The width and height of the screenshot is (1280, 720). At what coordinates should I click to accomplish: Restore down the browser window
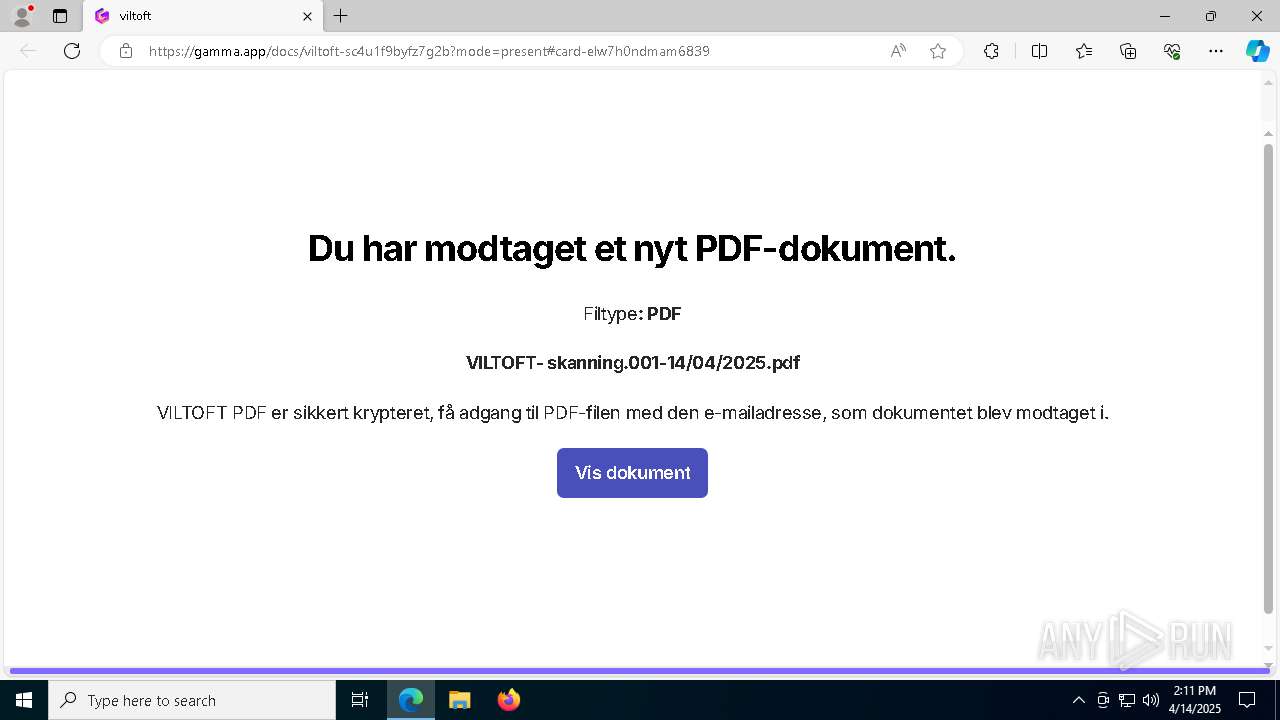tap(1211, 16)
